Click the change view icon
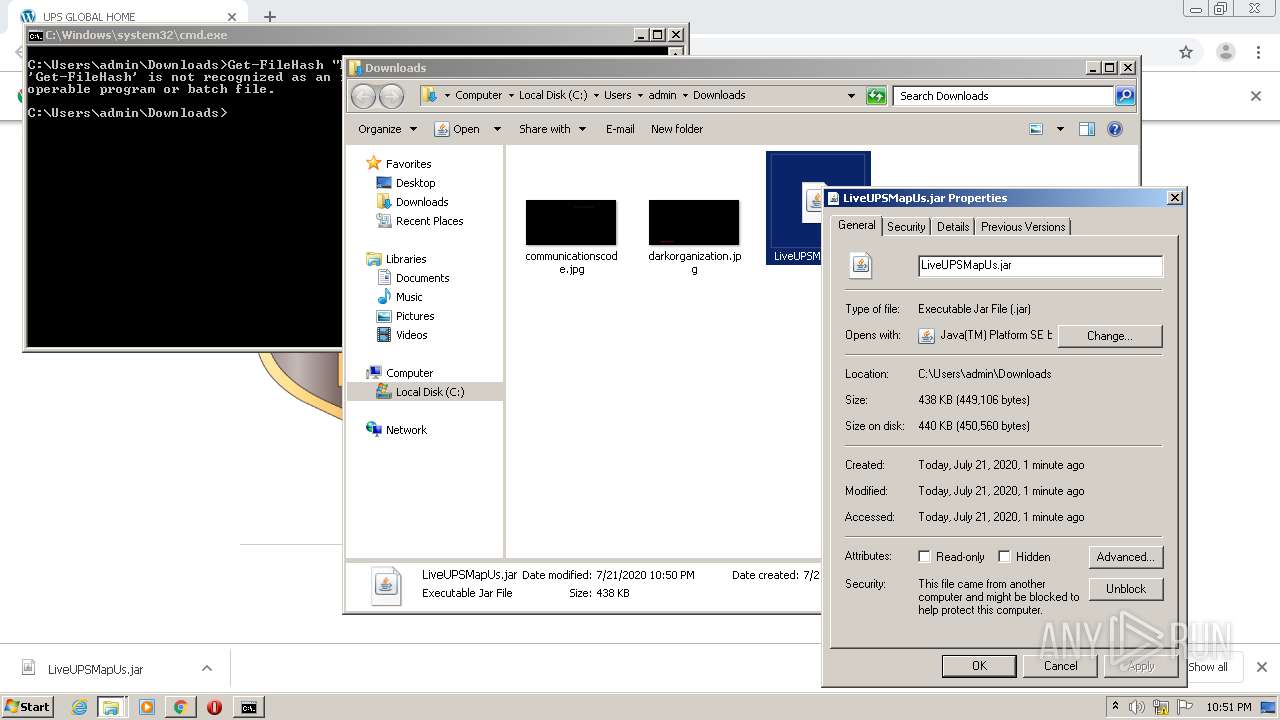Viewport: 1280px width, 720px height. pos(1036,129)
